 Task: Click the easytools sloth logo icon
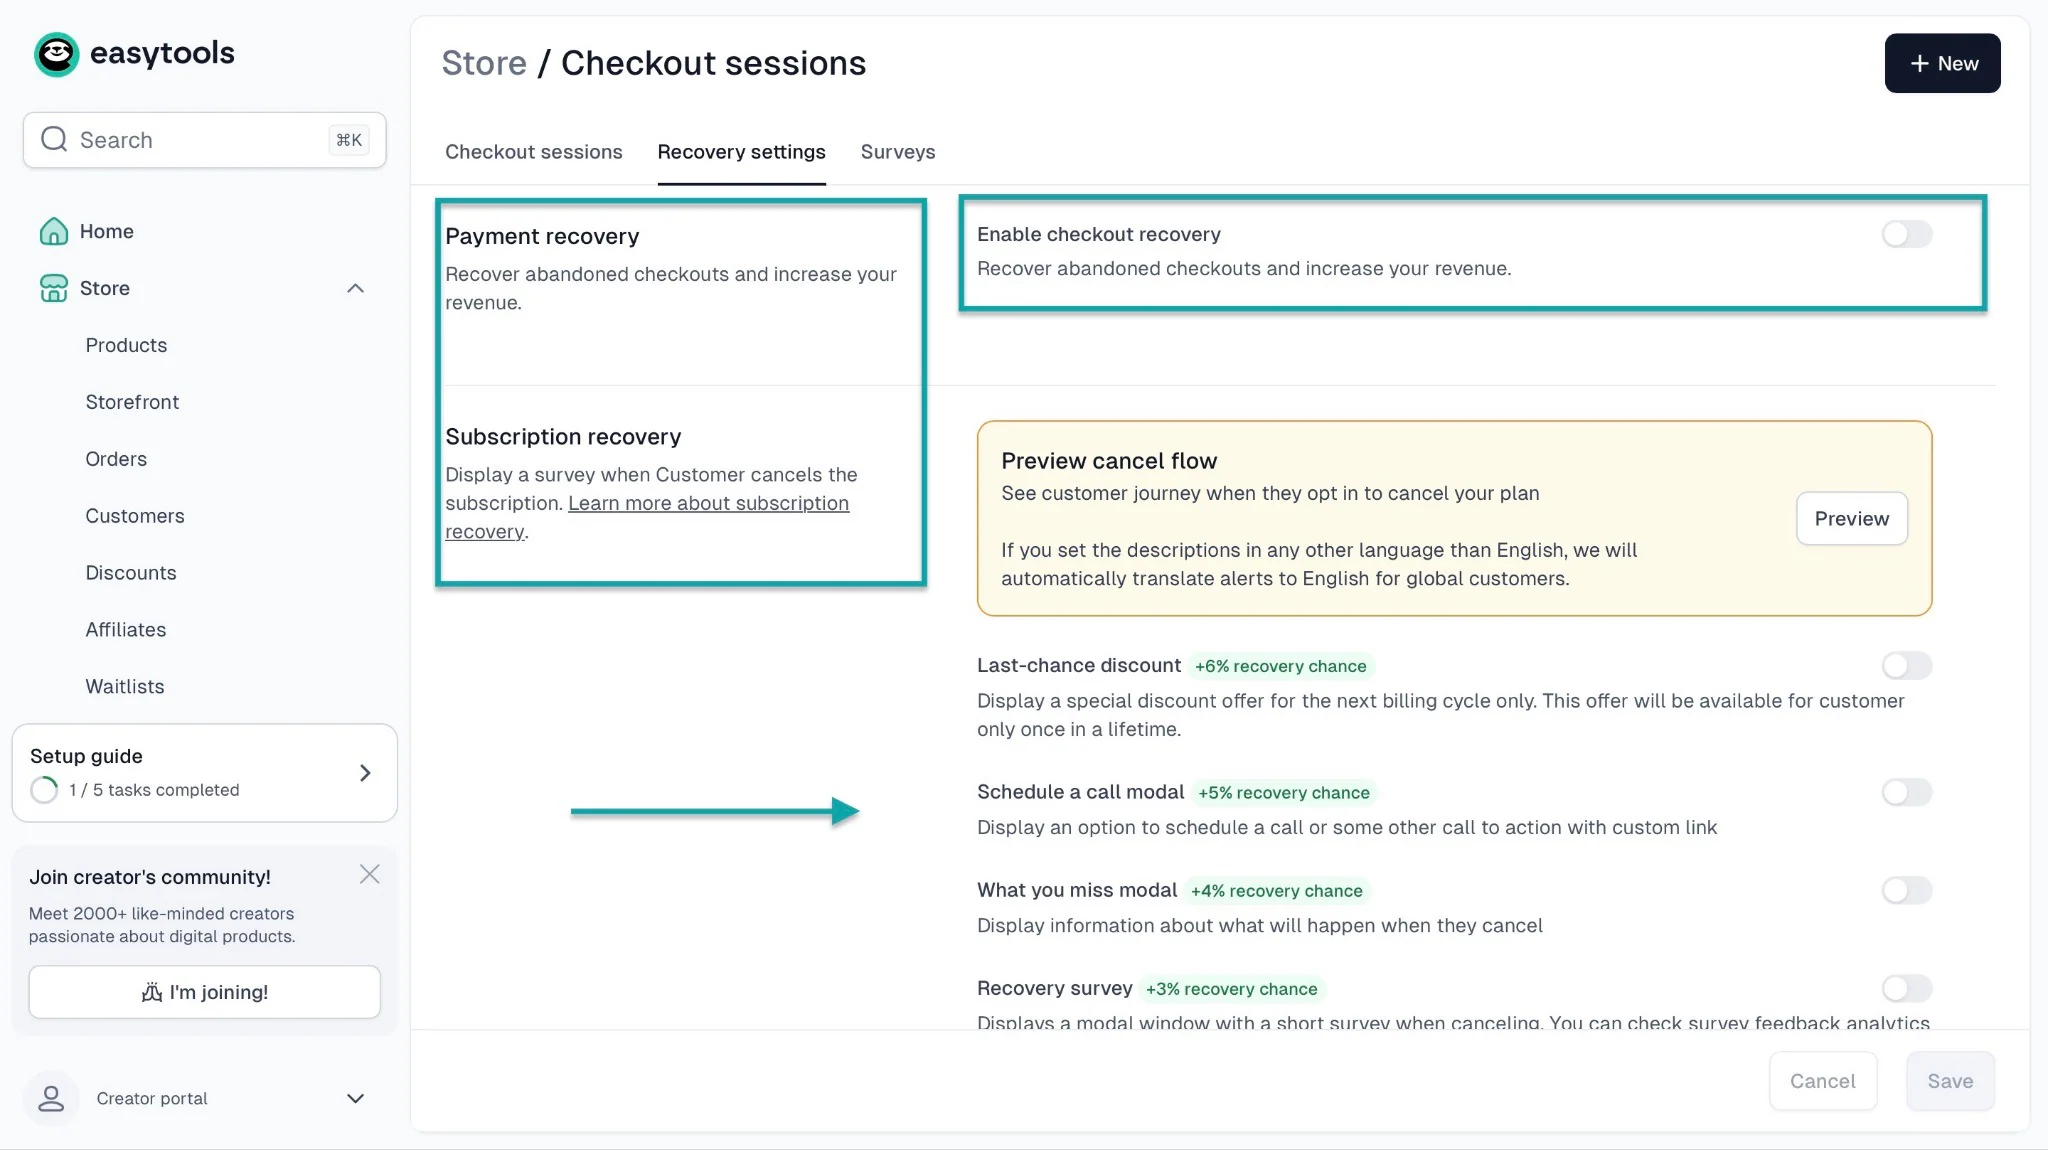click(x=56, y=54)
